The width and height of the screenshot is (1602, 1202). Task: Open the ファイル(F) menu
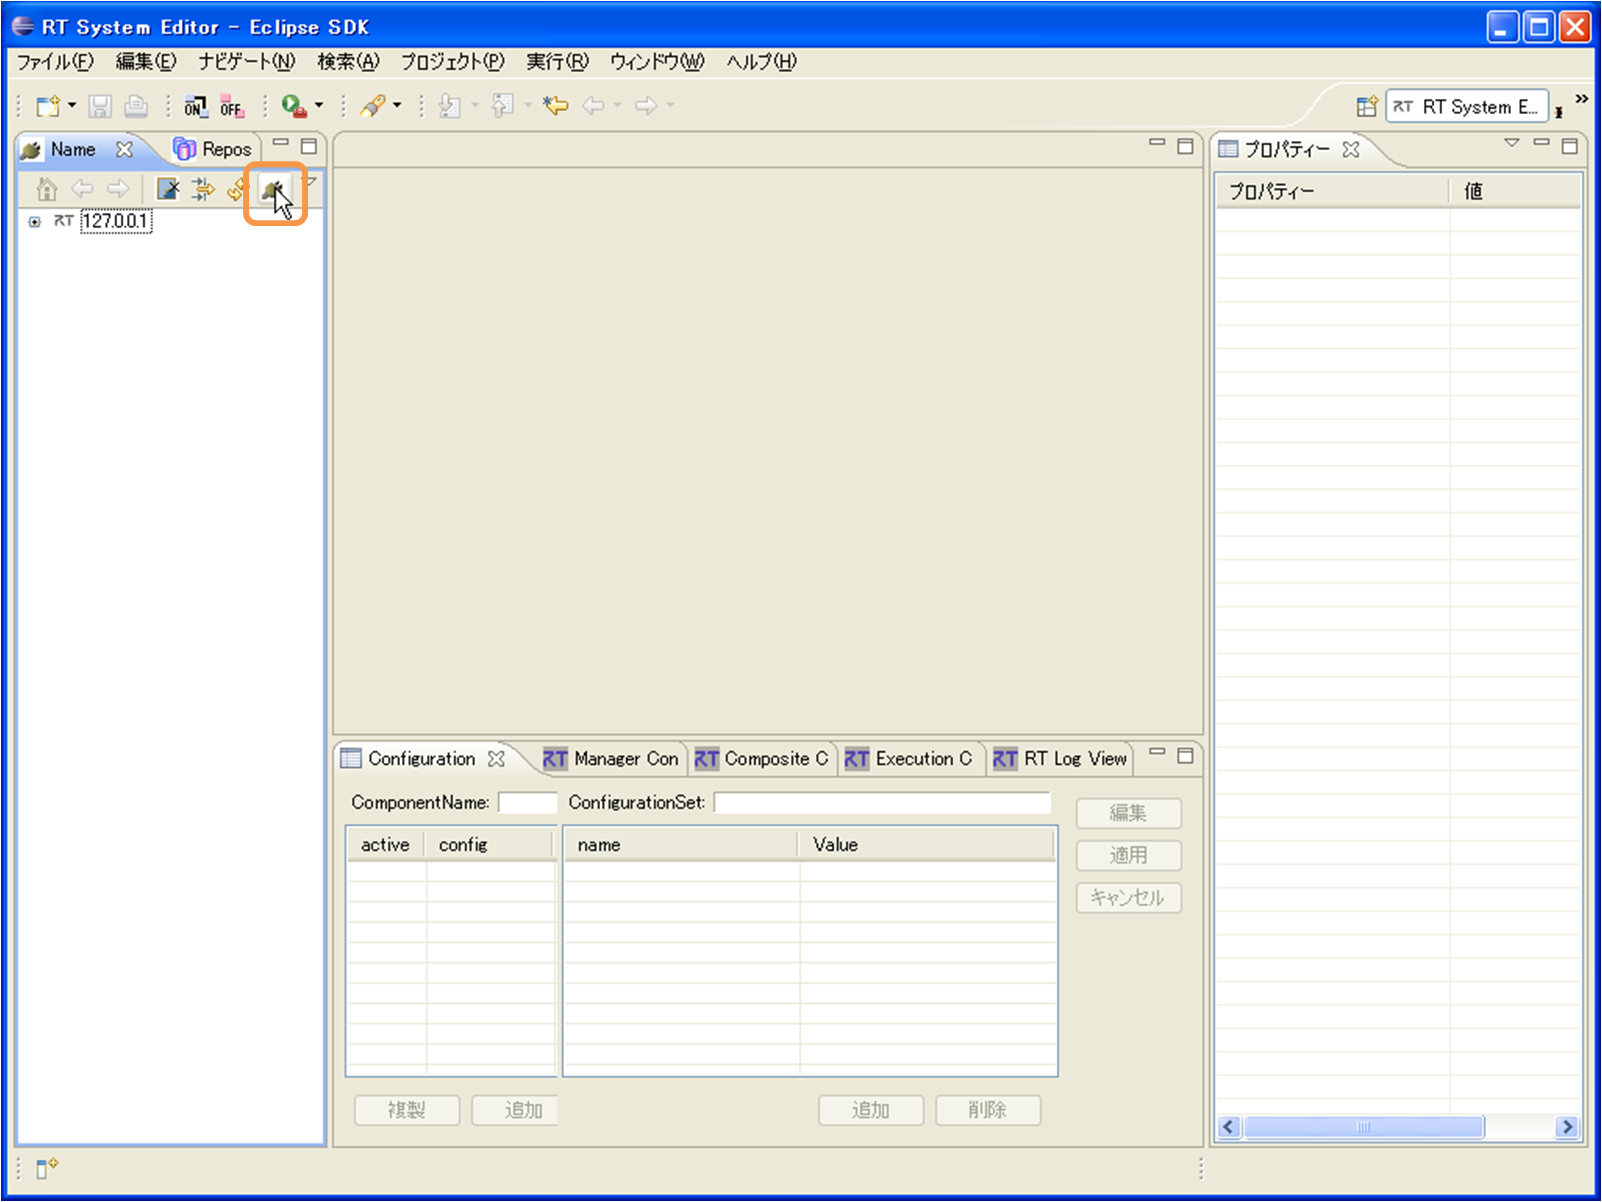tap(55, 62)
